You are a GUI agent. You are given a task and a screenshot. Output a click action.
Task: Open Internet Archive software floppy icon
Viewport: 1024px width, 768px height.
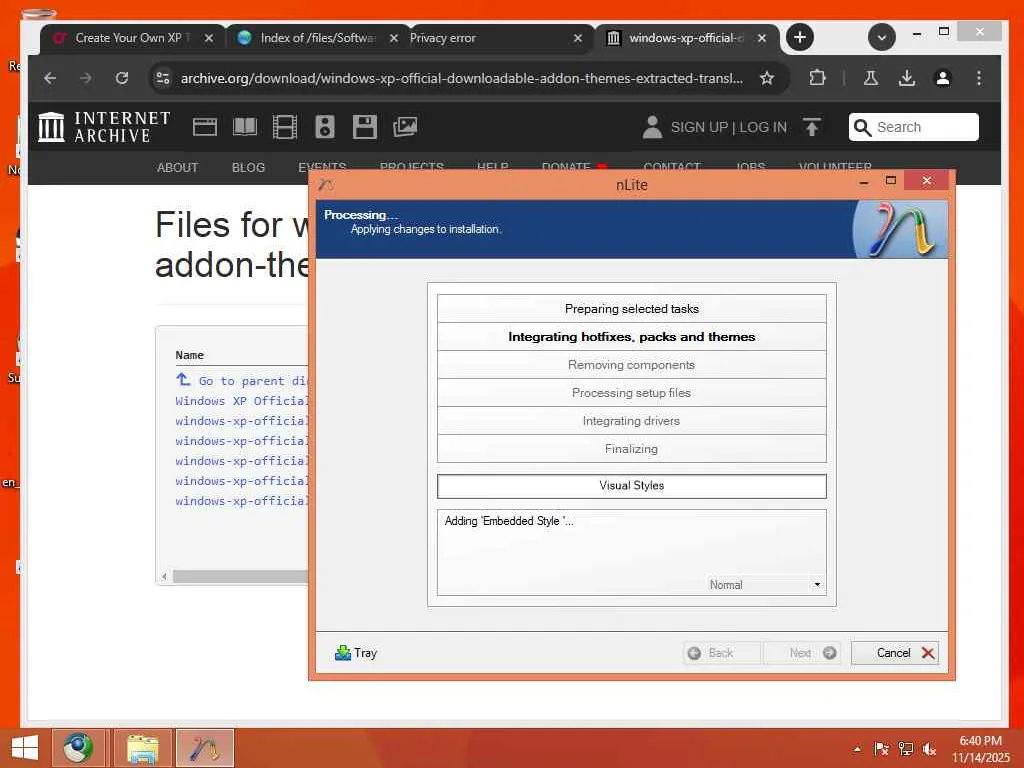[364, 127]
